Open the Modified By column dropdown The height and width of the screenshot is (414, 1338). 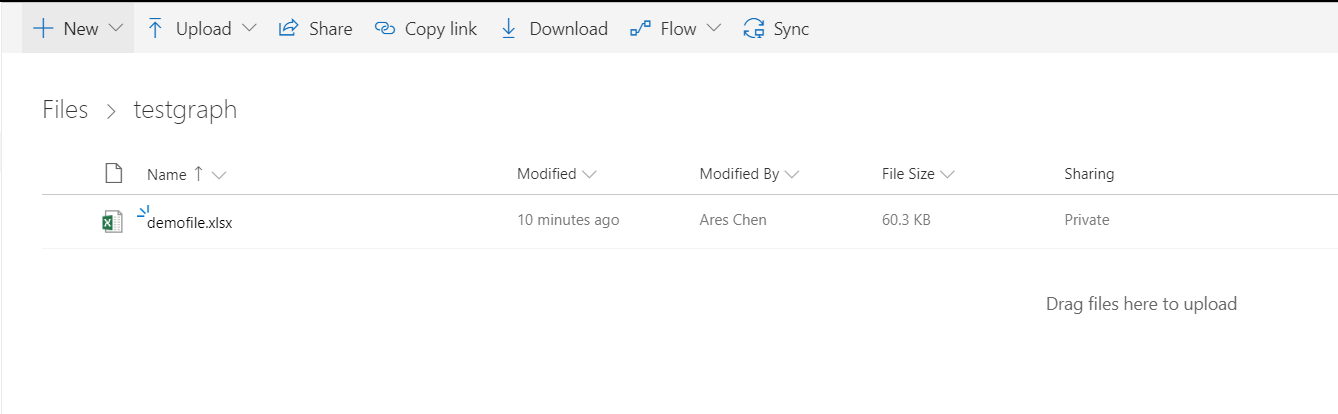click(792, 175)
